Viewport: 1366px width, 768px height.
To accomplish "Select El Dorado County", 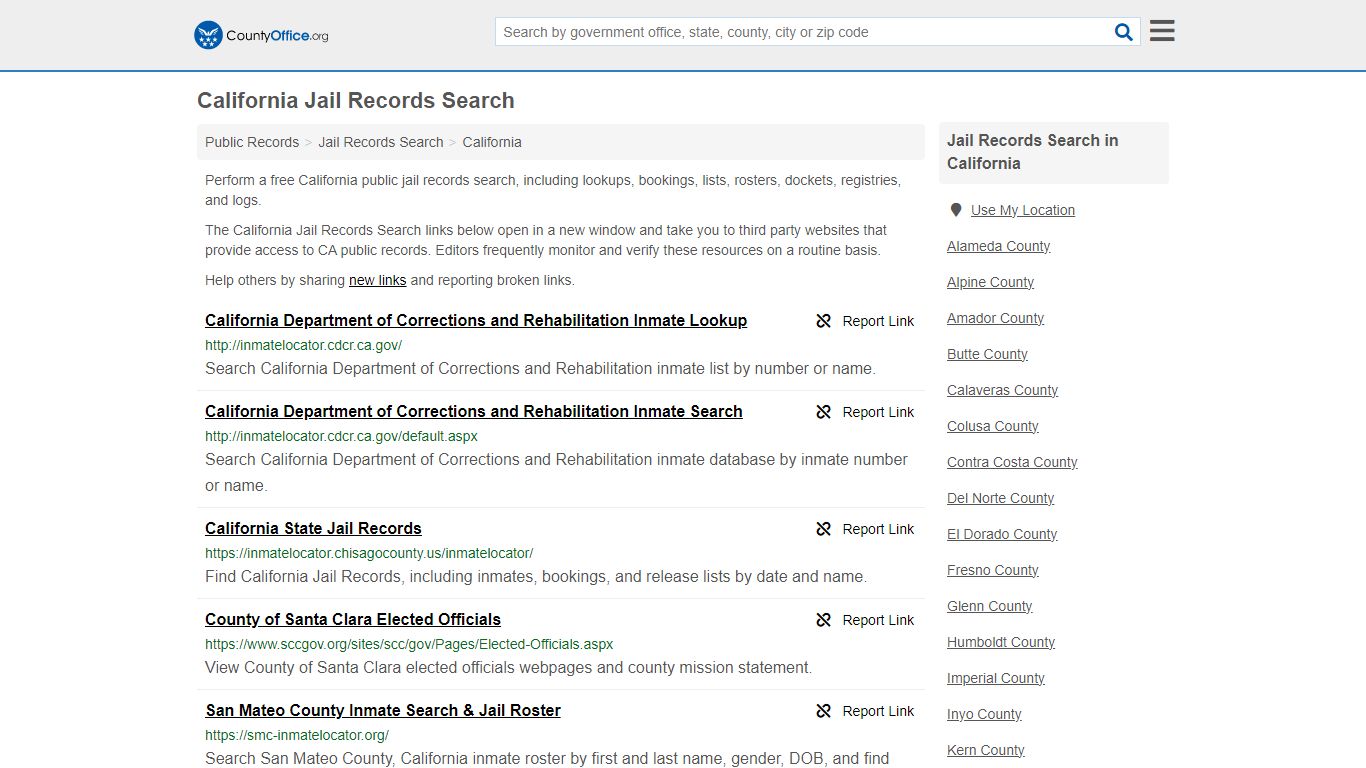I will [x=1002, y=534].
